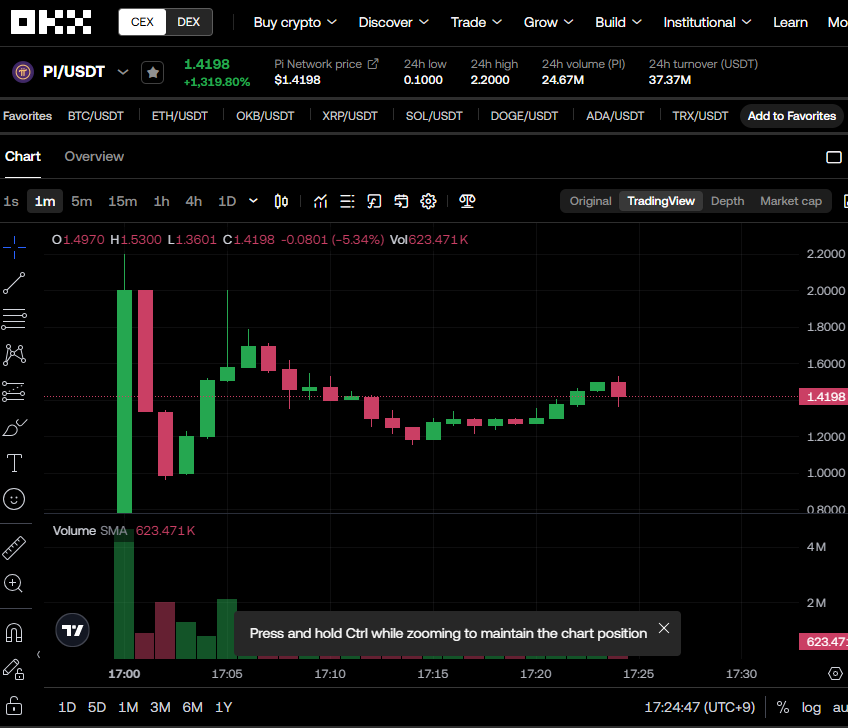Dismiss the Ctrl zooming hint

point(664,628)
